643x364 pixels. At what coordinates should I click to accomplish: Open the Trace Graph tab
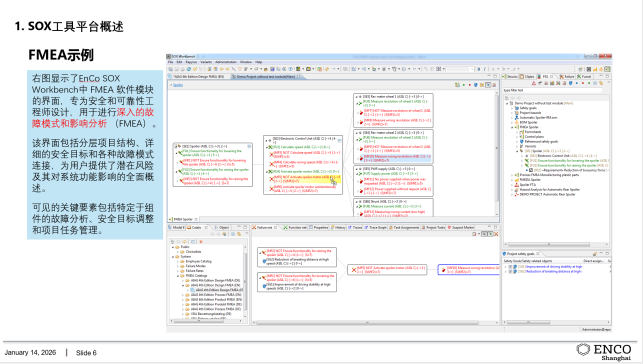click(x=376, y=227)
